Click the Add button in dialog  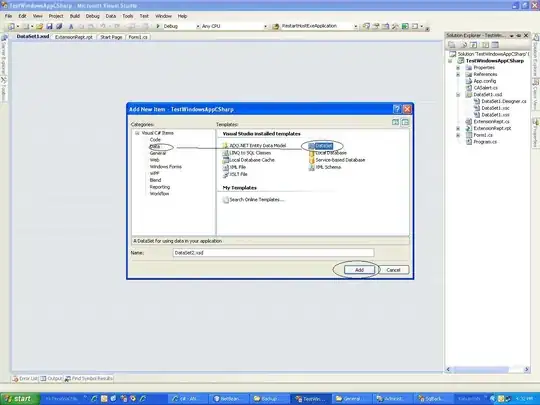[359, 270]
